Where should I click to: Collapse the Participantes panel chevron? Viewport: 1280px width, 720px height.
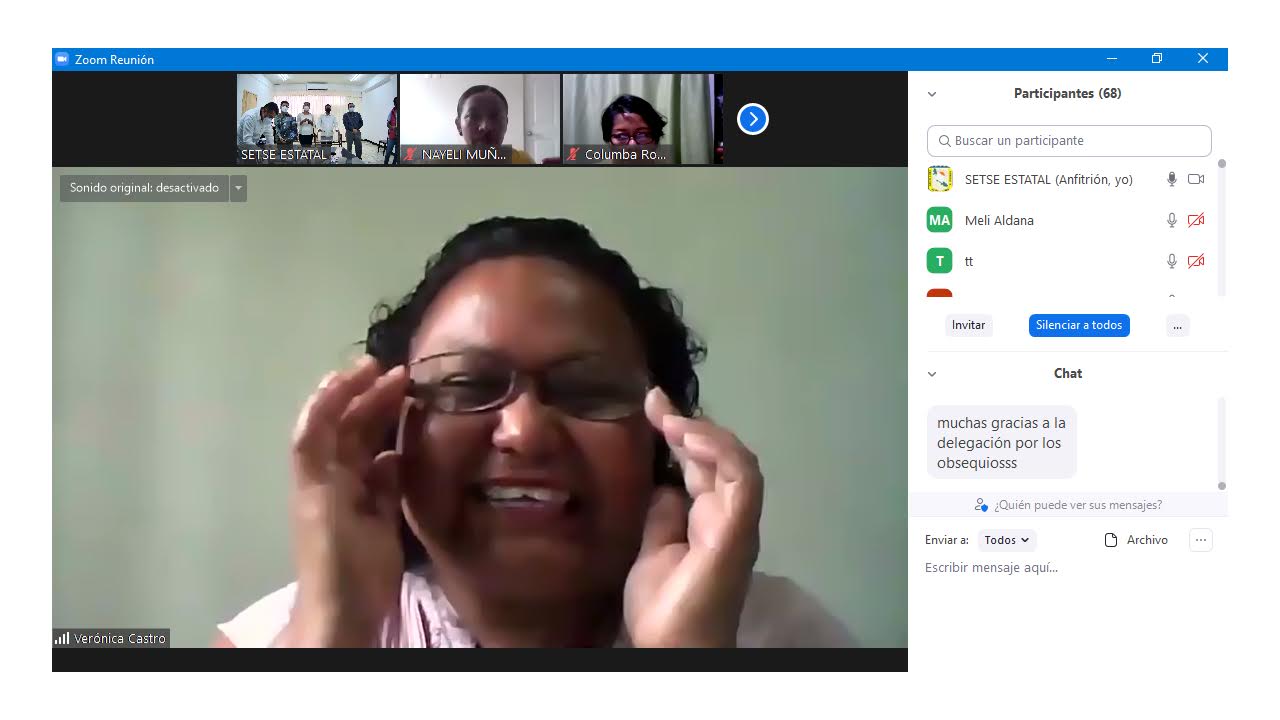[932, 94]
